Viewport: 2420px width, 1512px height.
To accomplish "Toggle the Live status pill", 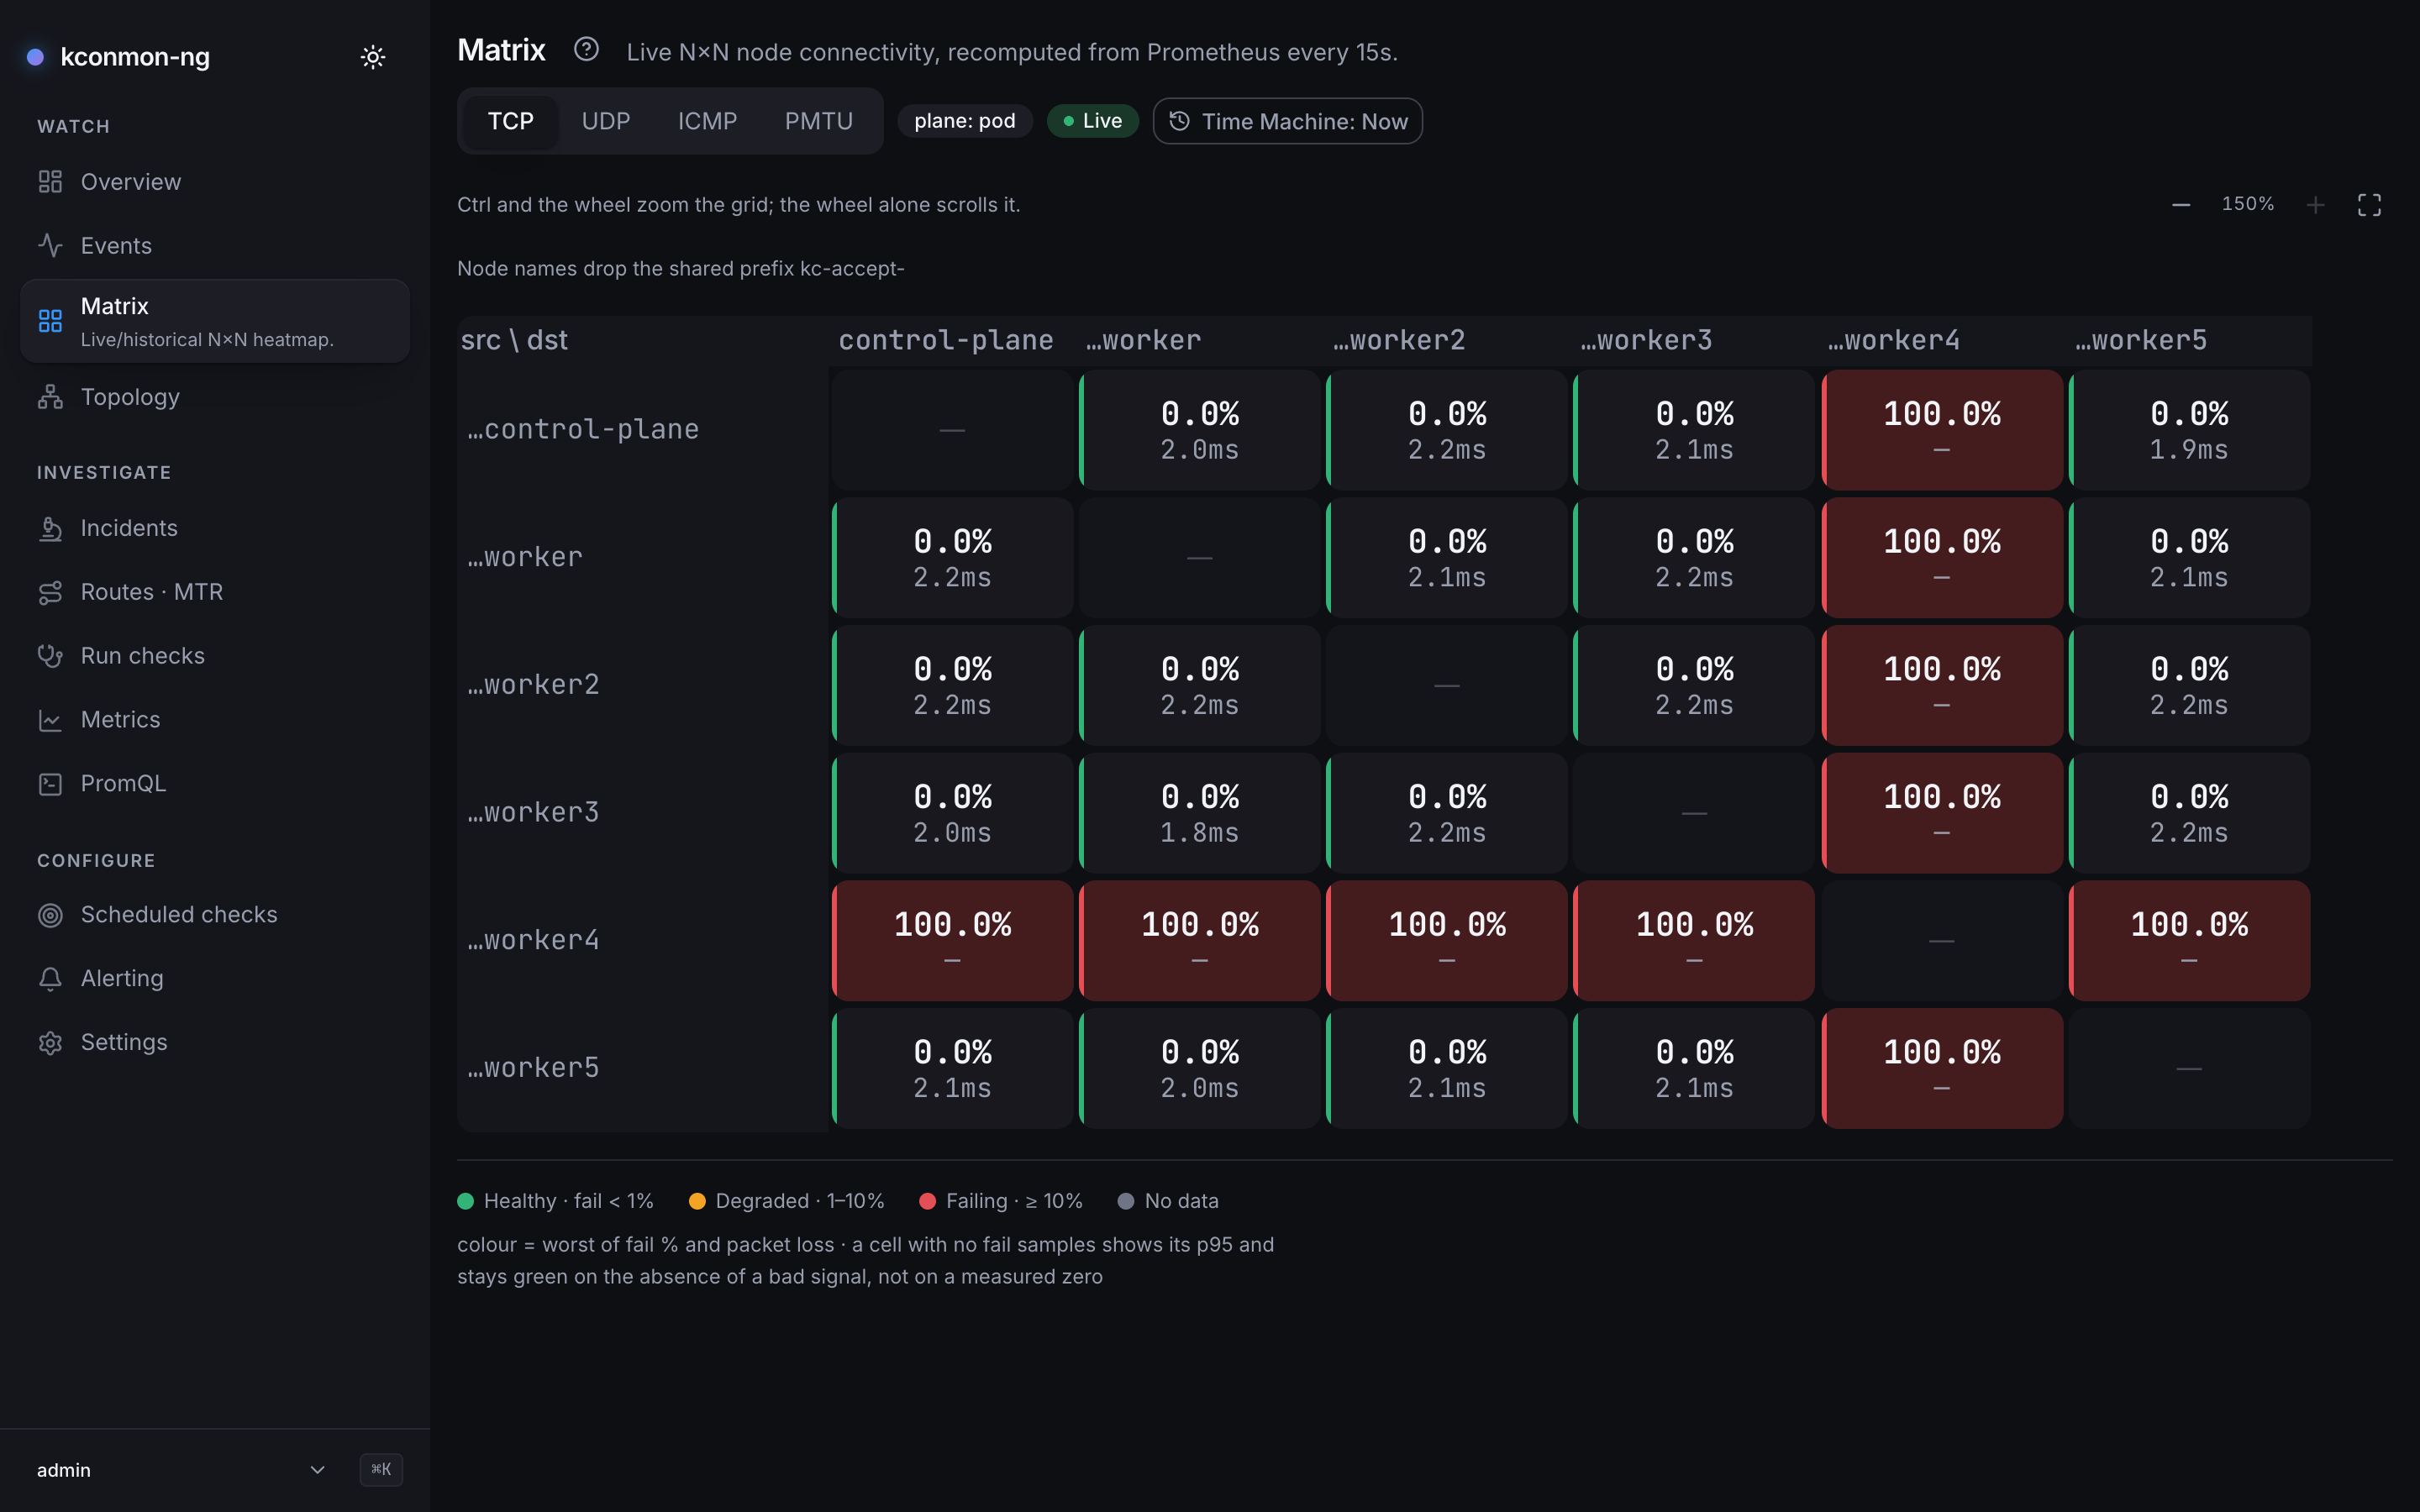I will point(1092,121).
